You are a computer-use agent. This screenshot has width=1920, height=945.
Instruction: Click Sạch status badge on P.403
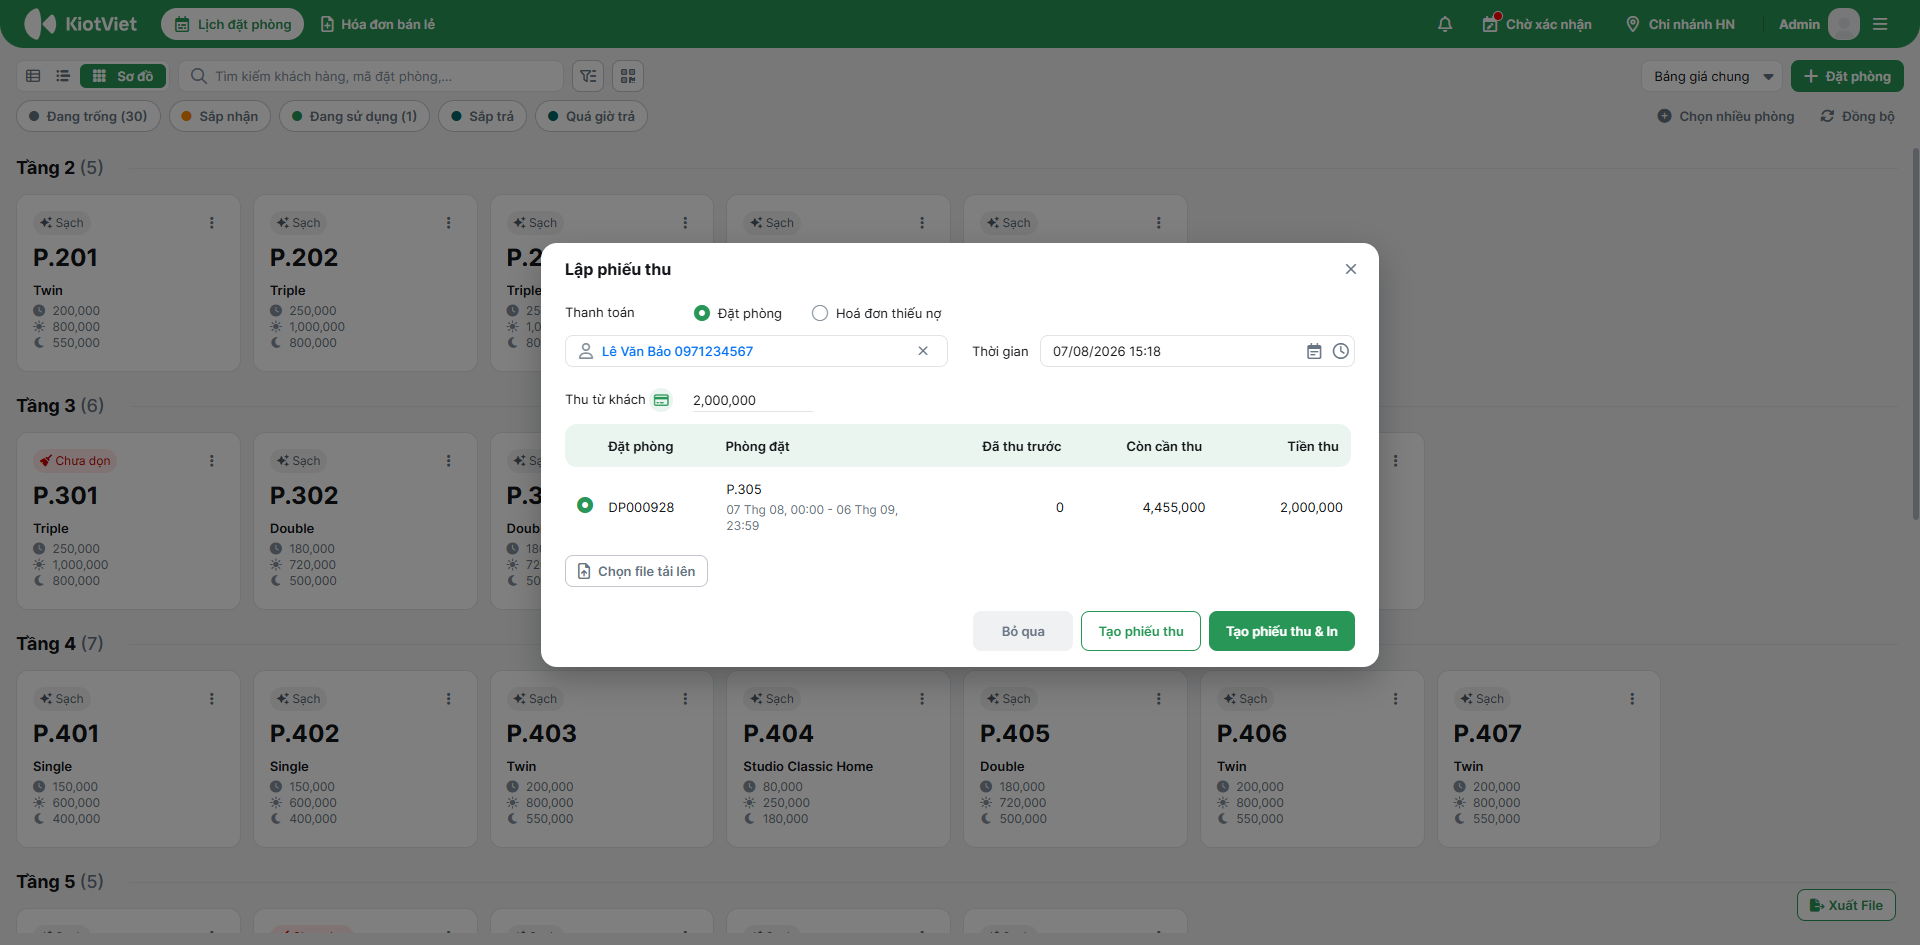click(535, 699)
